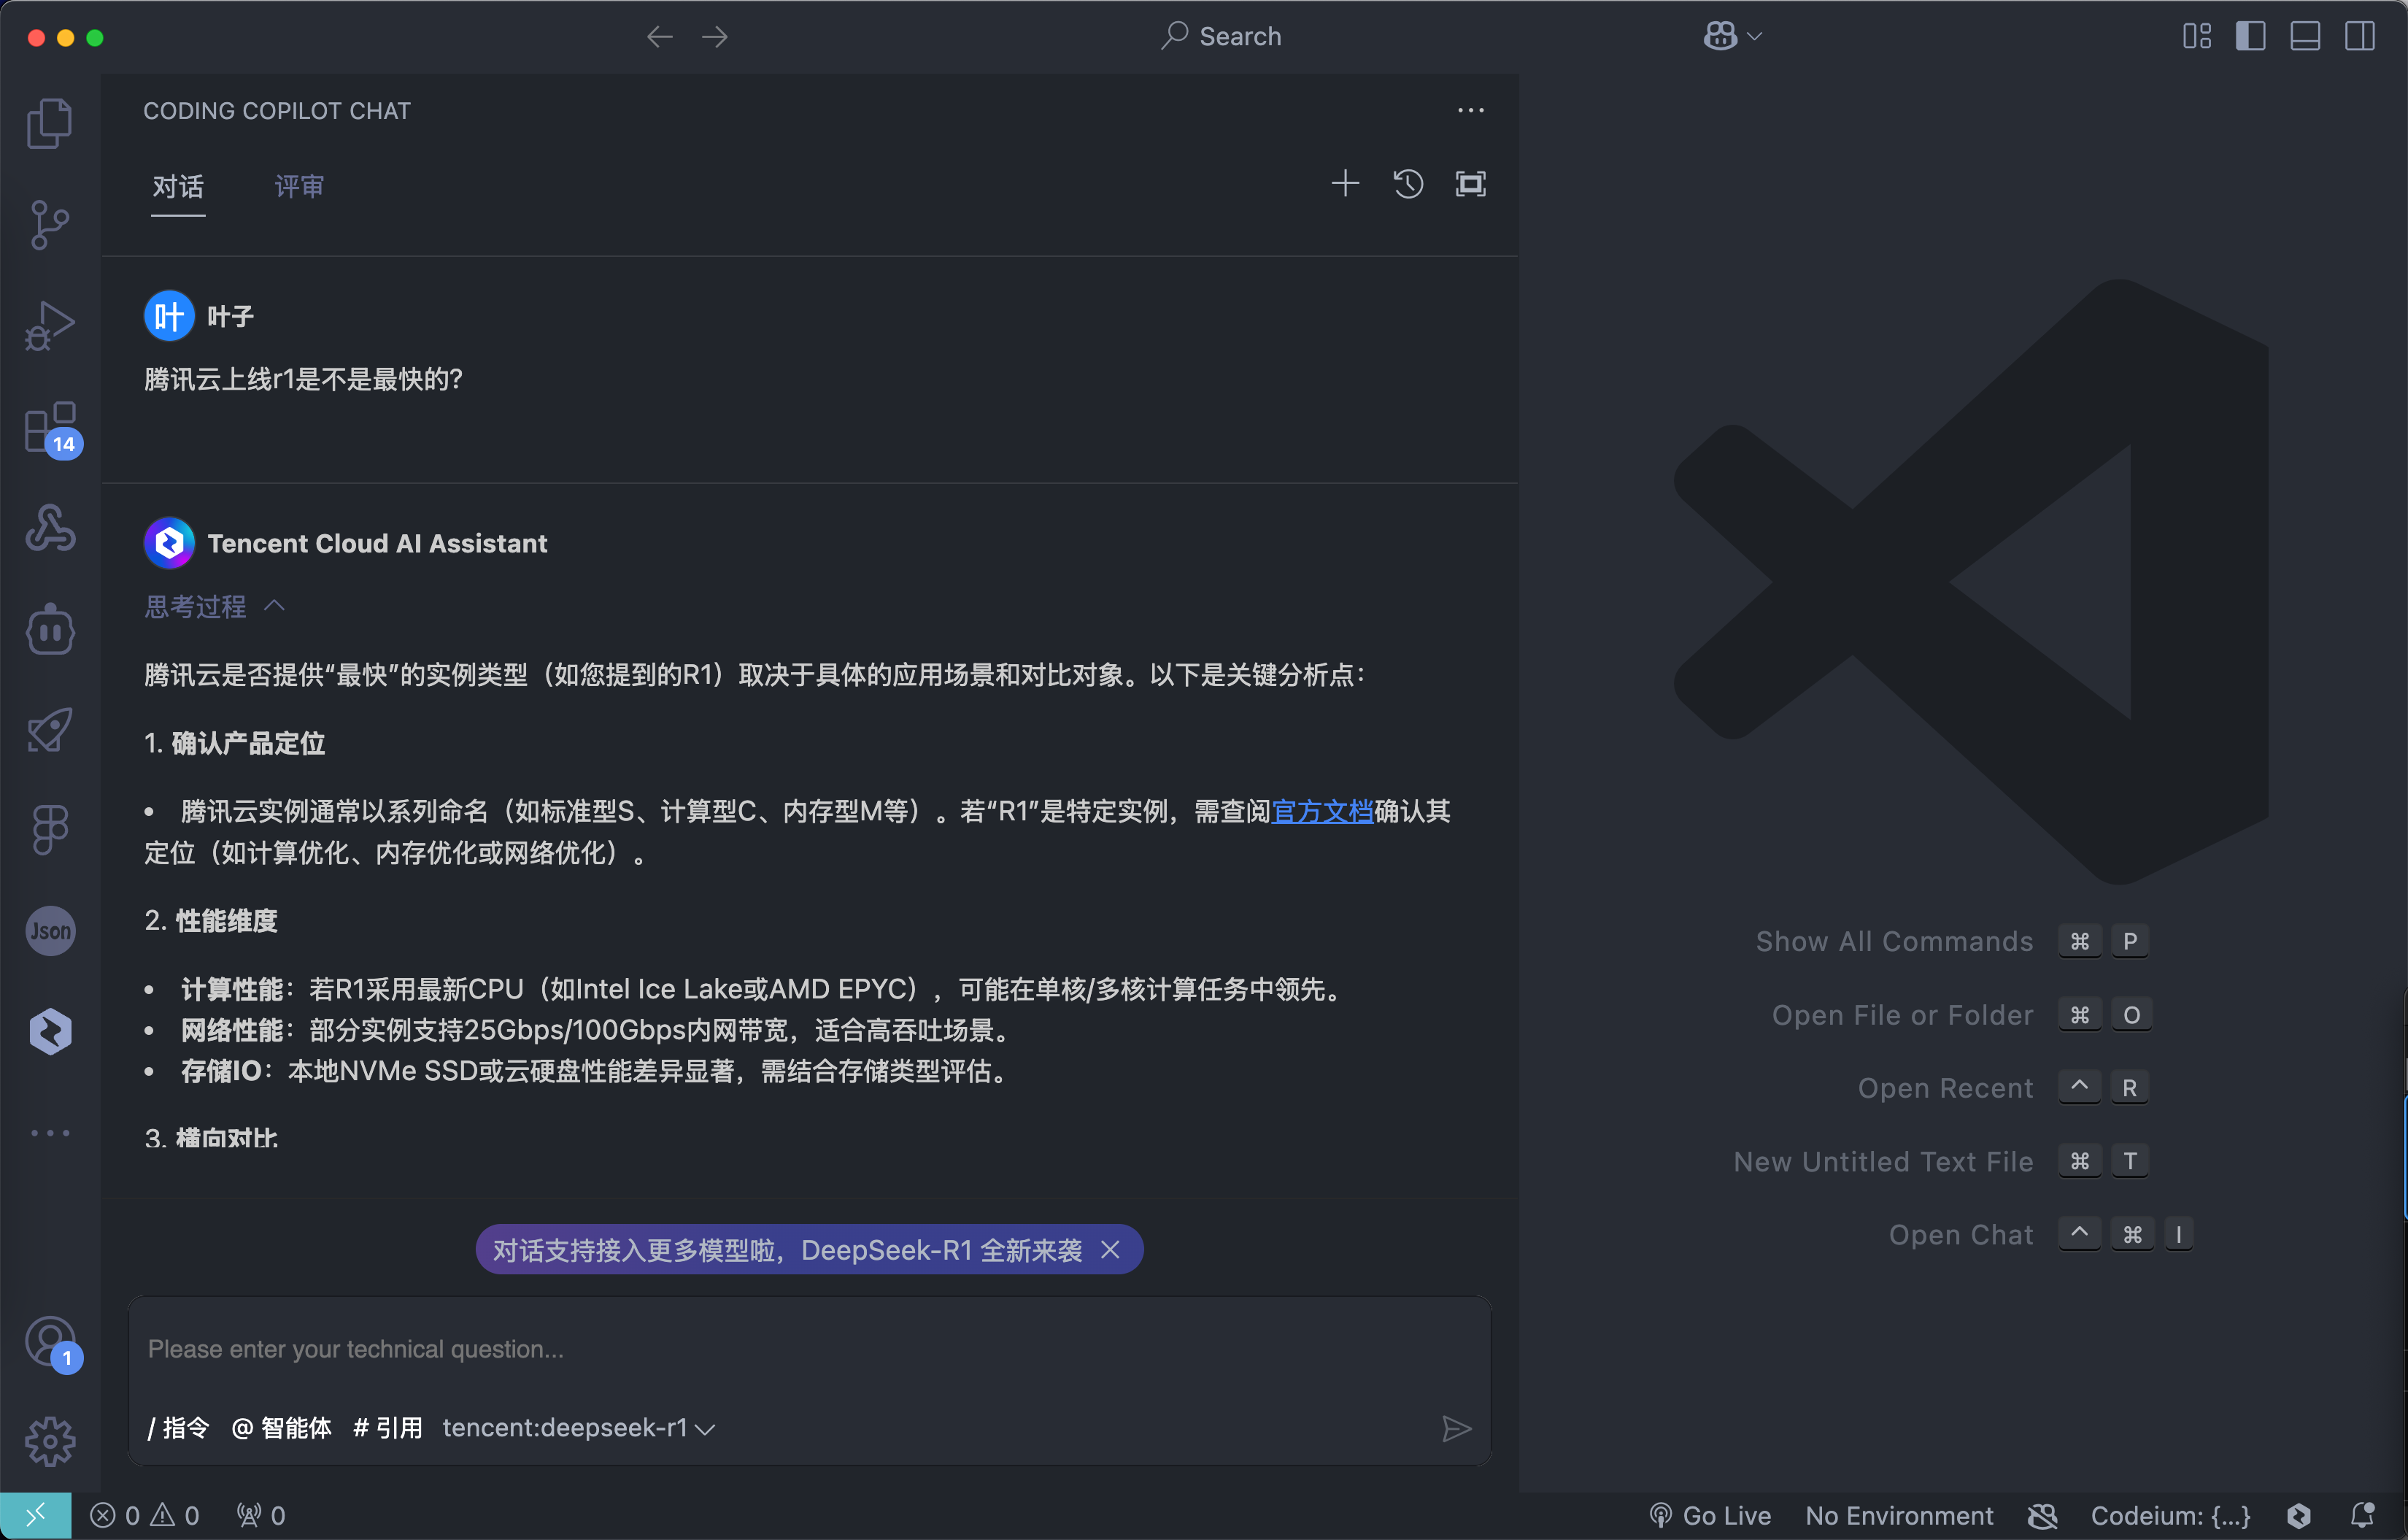Open the Explorer view in activity bar

point(50,123)
